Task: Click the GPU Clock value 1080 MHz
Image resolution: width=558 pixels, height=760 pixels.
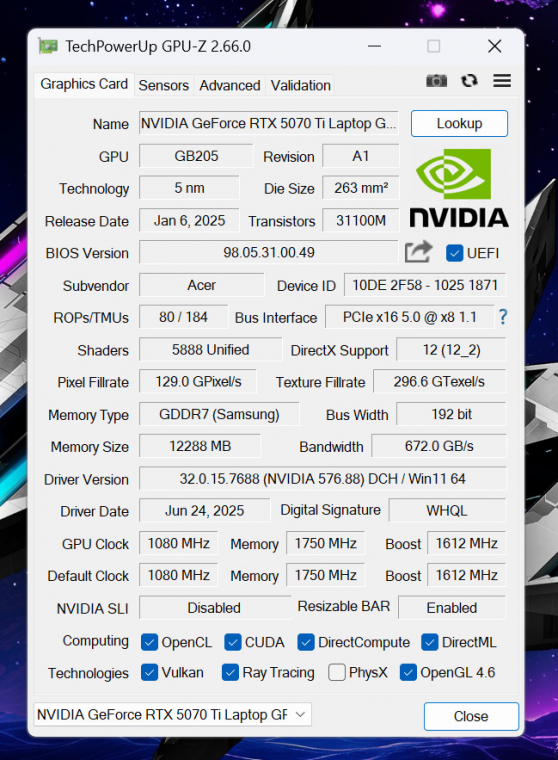Action: coord(178,543)
